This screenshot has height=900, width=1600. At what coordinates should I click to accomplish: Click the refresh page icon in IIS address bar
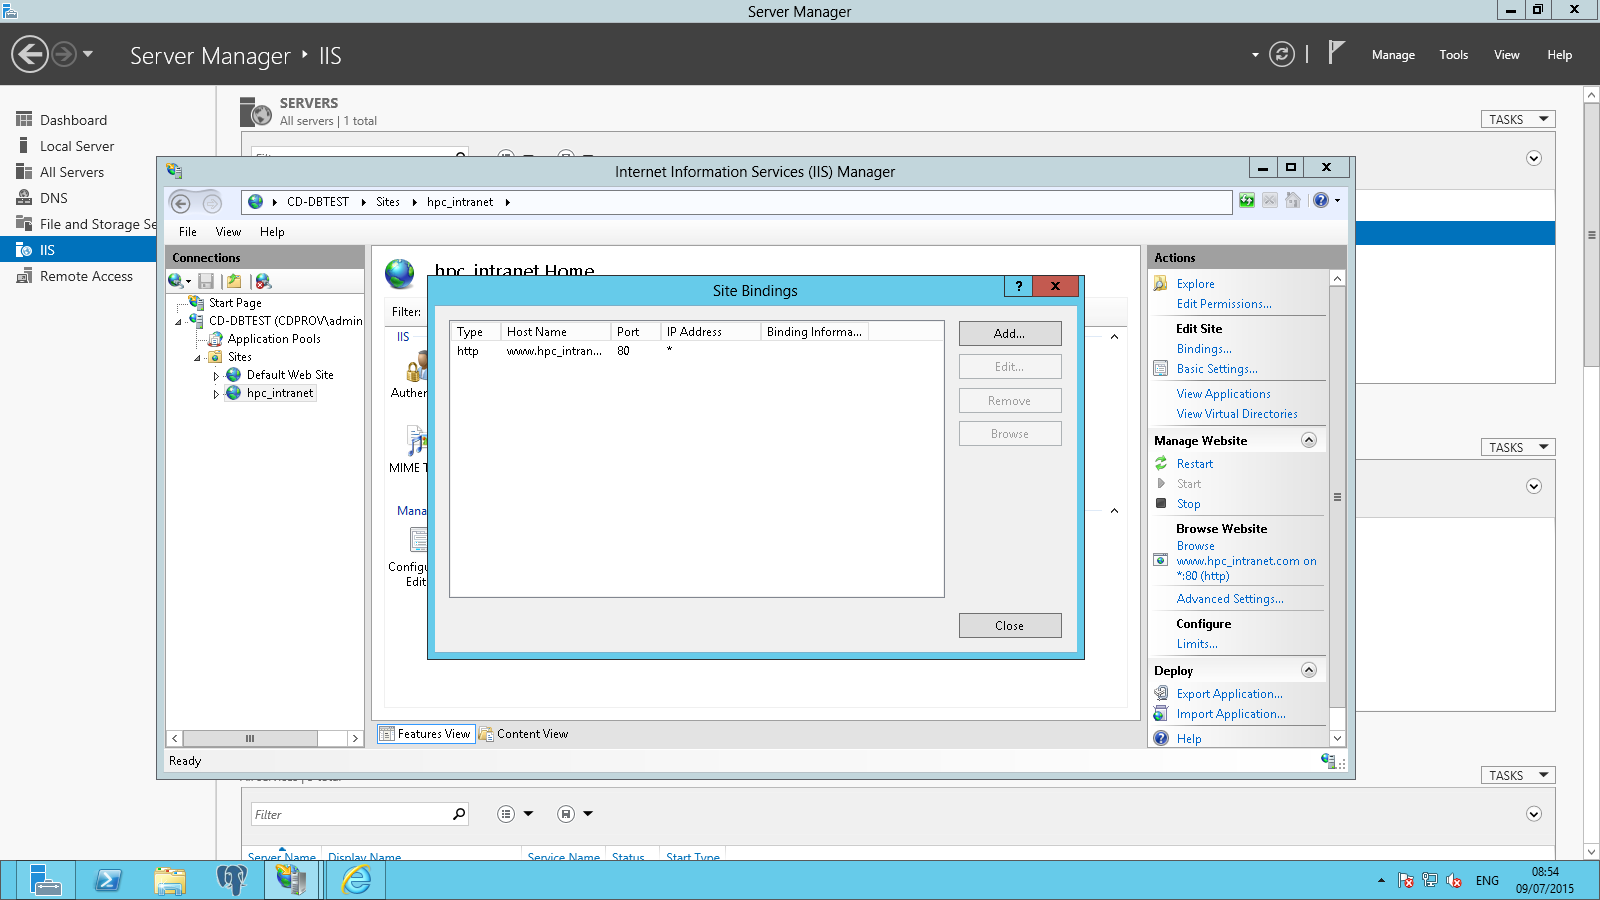coord(1247,201)
